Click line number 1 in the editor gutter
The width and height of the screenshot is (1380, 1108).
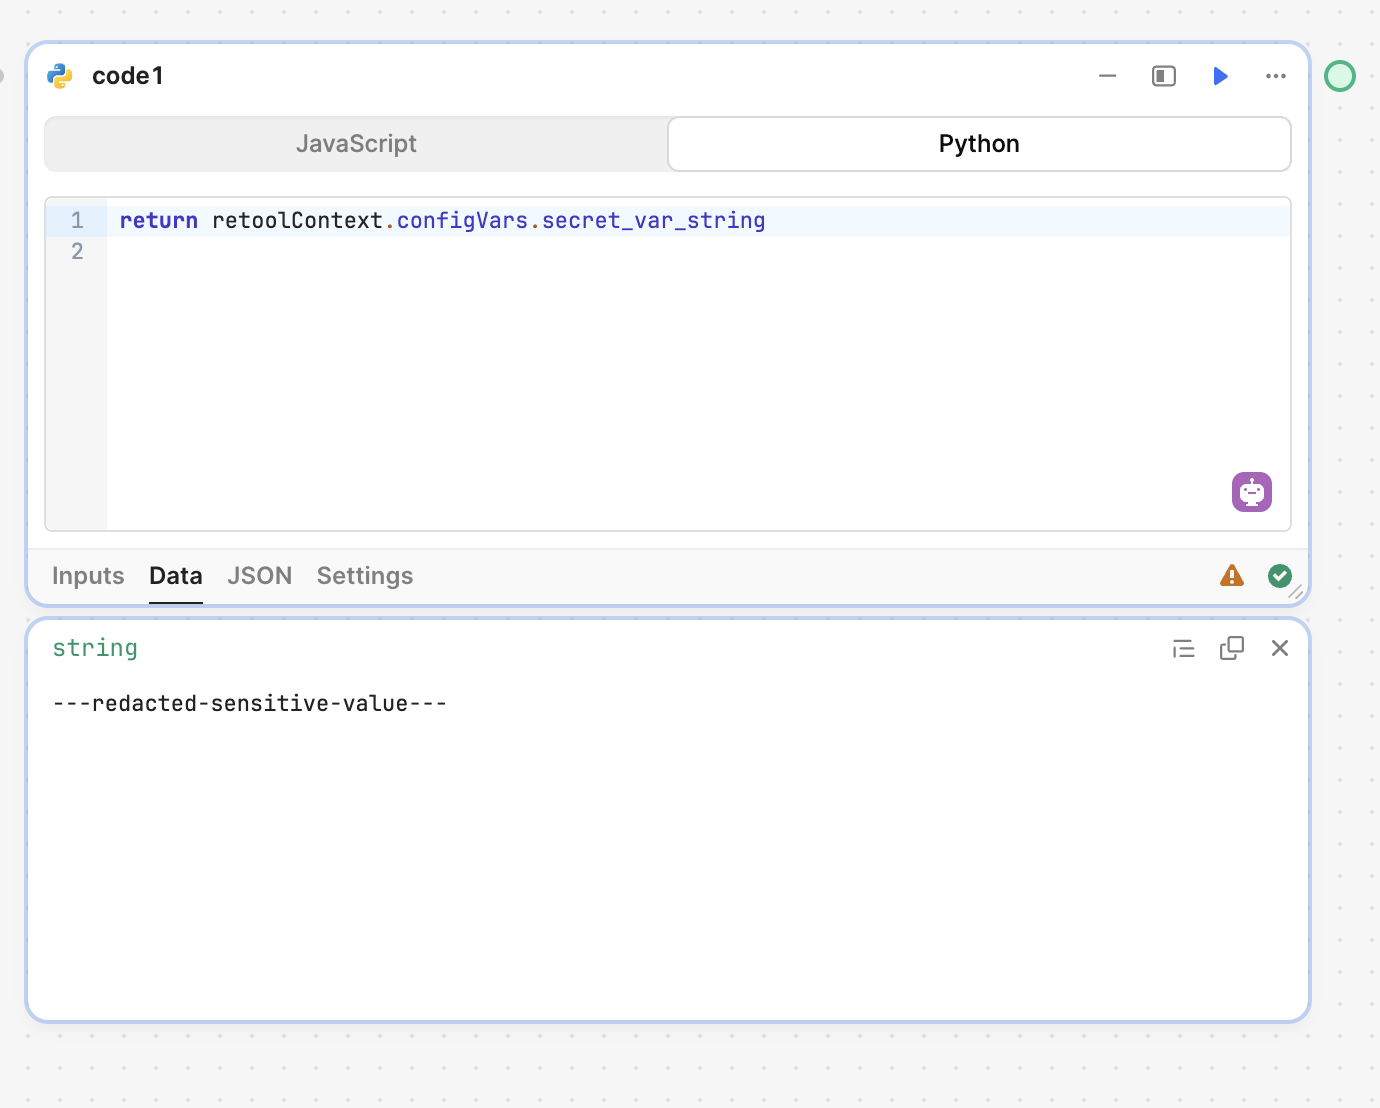coord(77,220)
